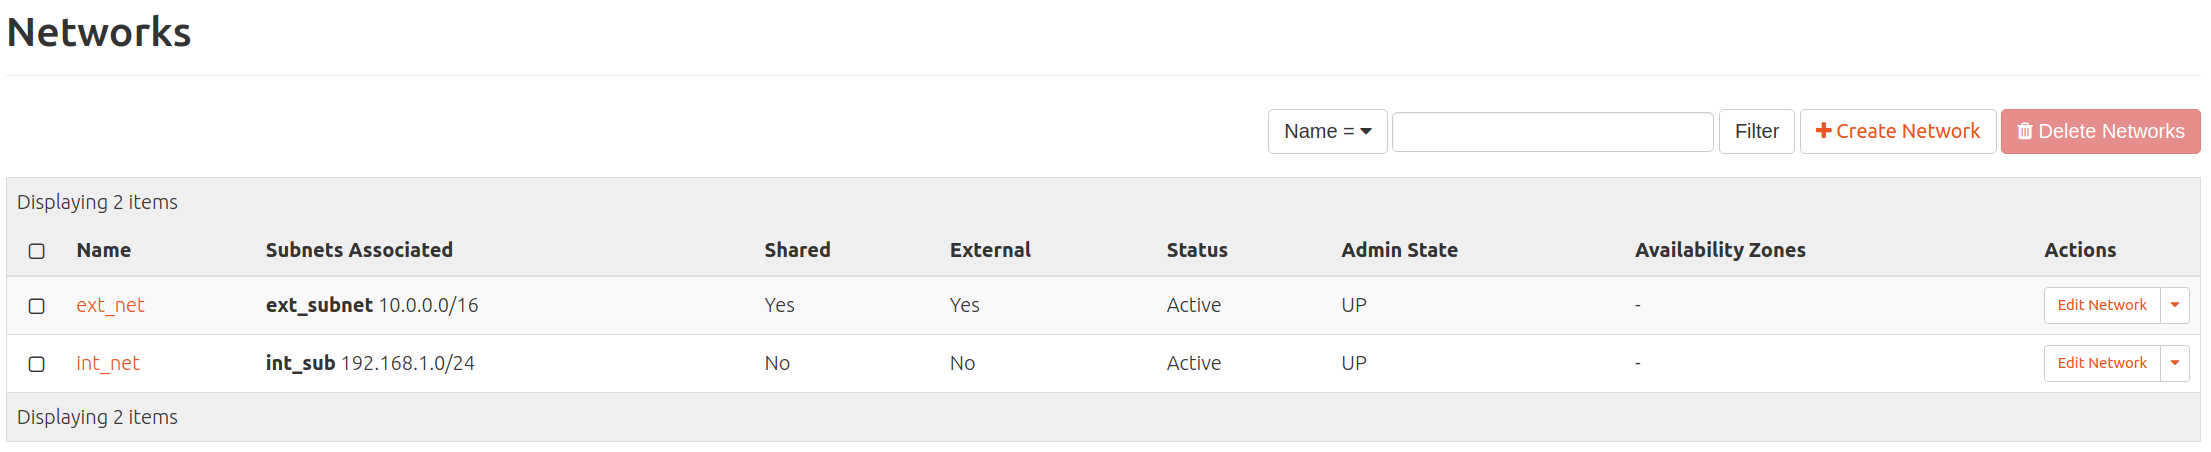Open the "Name =" filter dropdown

click(x=1327, y=131)
